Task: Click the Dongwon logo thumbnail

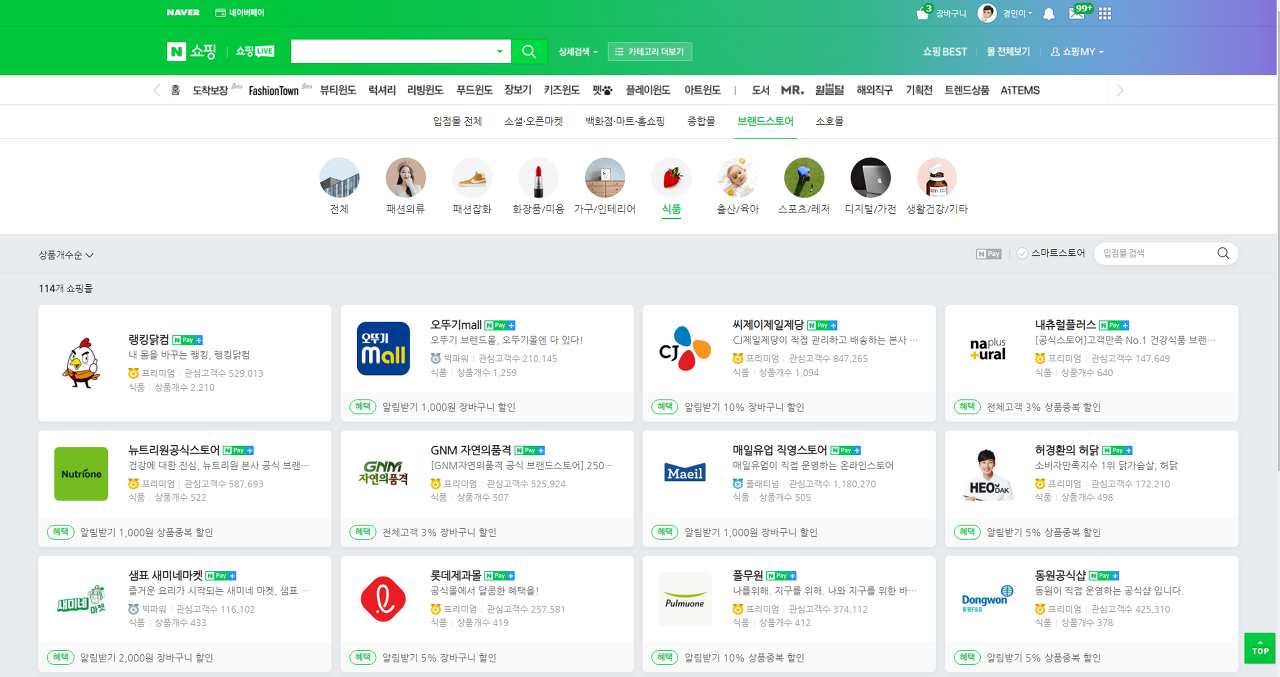Action: point(987,599)
